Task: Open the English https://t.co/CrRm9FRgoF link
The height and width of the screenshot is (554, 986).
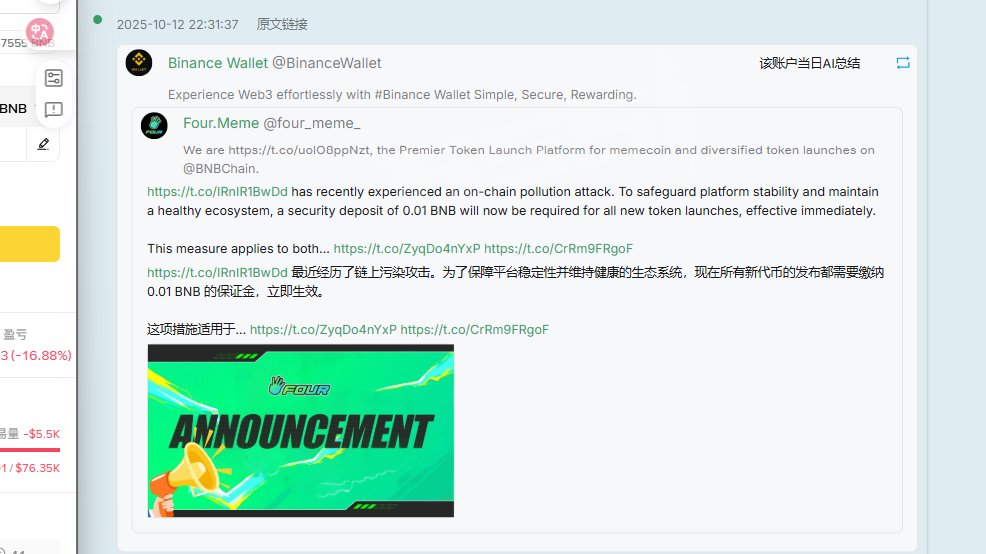Action: click(x=558, y=248)
